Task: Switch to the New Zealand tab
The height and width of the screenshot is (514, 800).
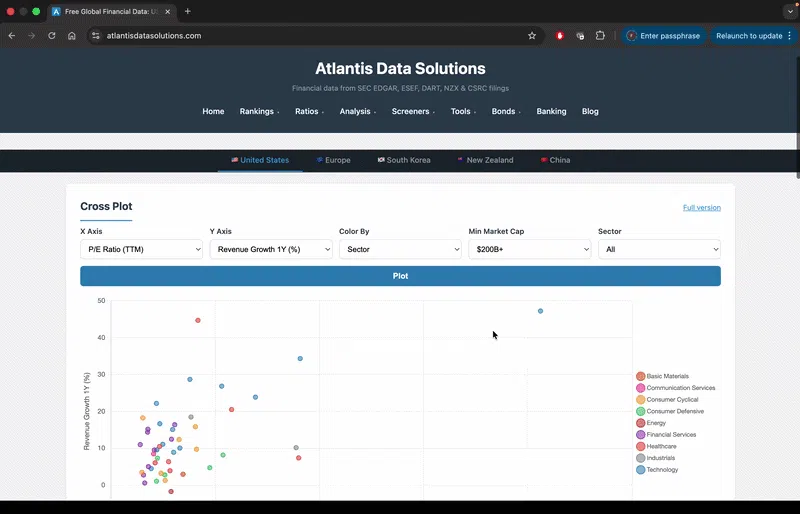Action: (486, 160)
